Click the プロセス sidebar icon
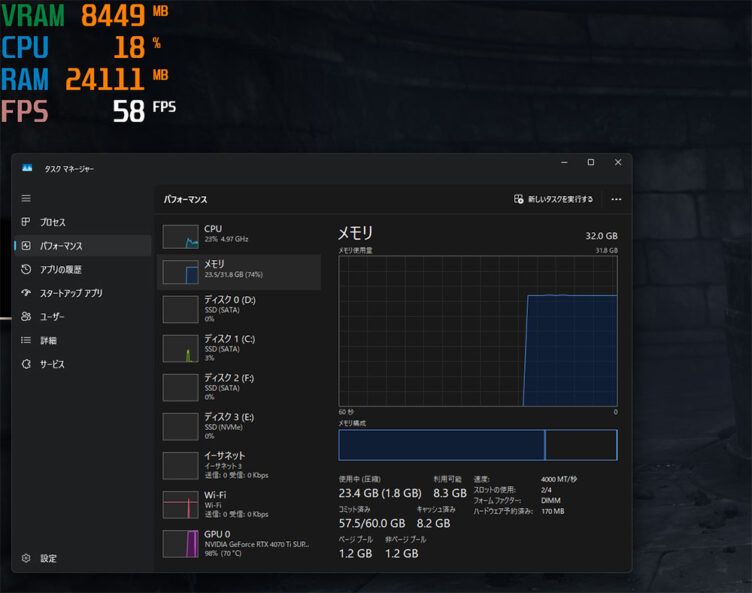Viewport: 752px width, 593px height. click(x=26, y=222)
